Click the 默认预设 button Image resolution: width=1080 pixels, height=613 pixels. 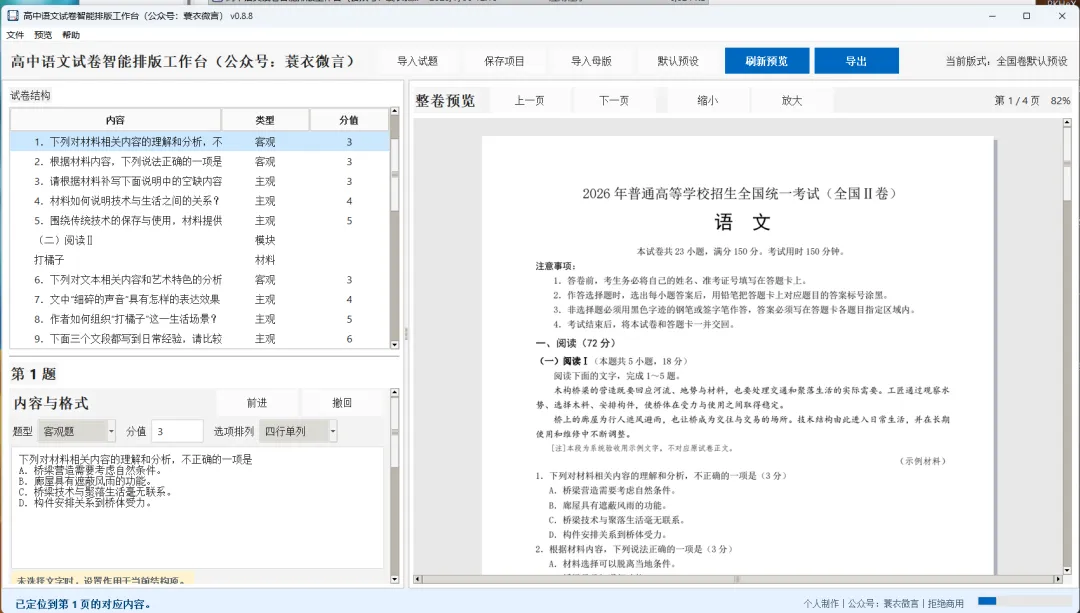coord(678,61)
